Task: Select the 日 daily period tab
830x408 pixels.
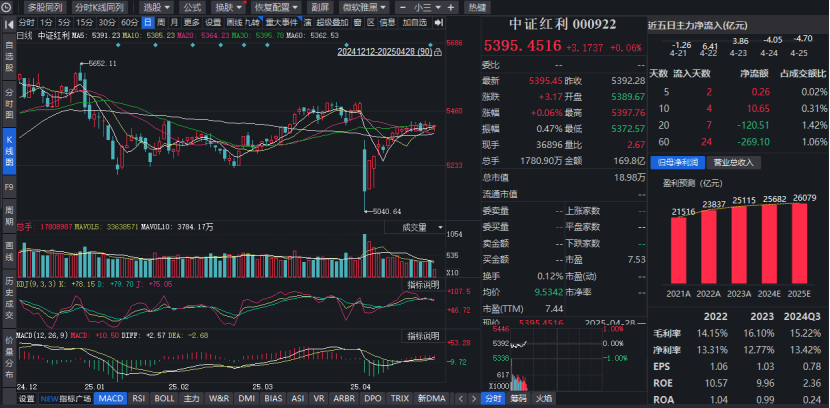Action: pos(147,23)
